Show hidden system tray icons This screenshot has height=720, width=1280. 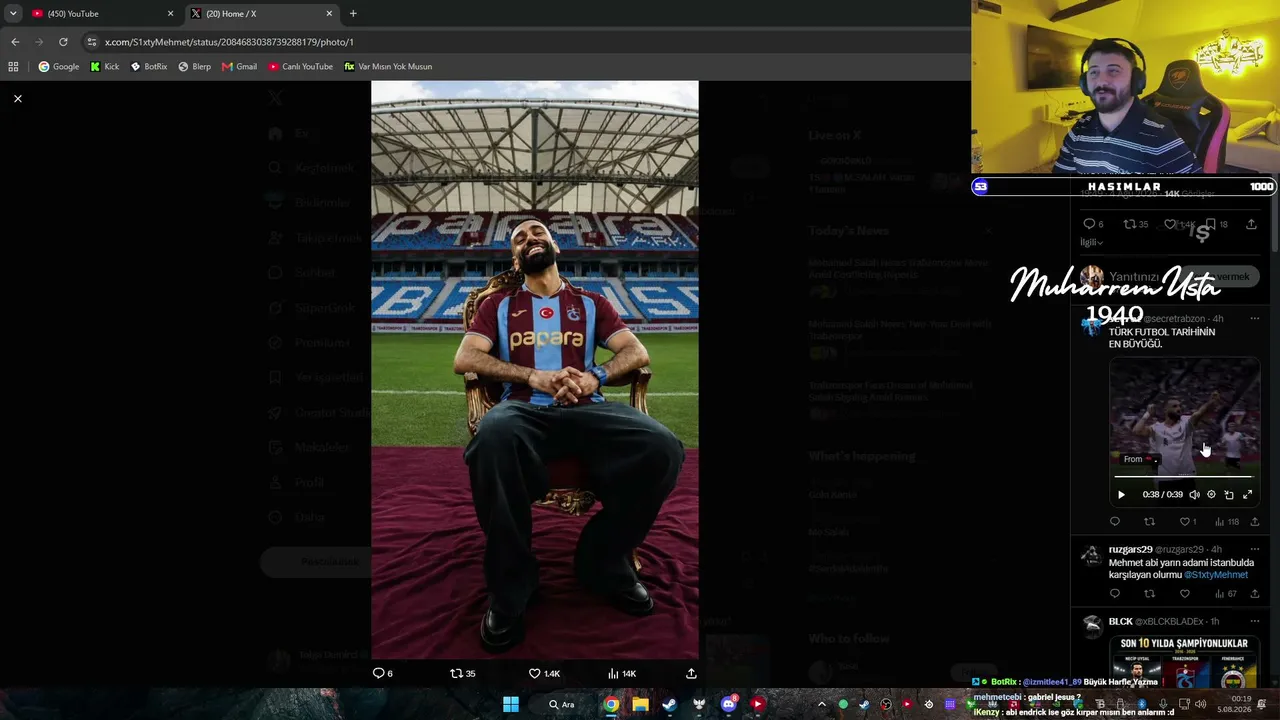[822, 704]
